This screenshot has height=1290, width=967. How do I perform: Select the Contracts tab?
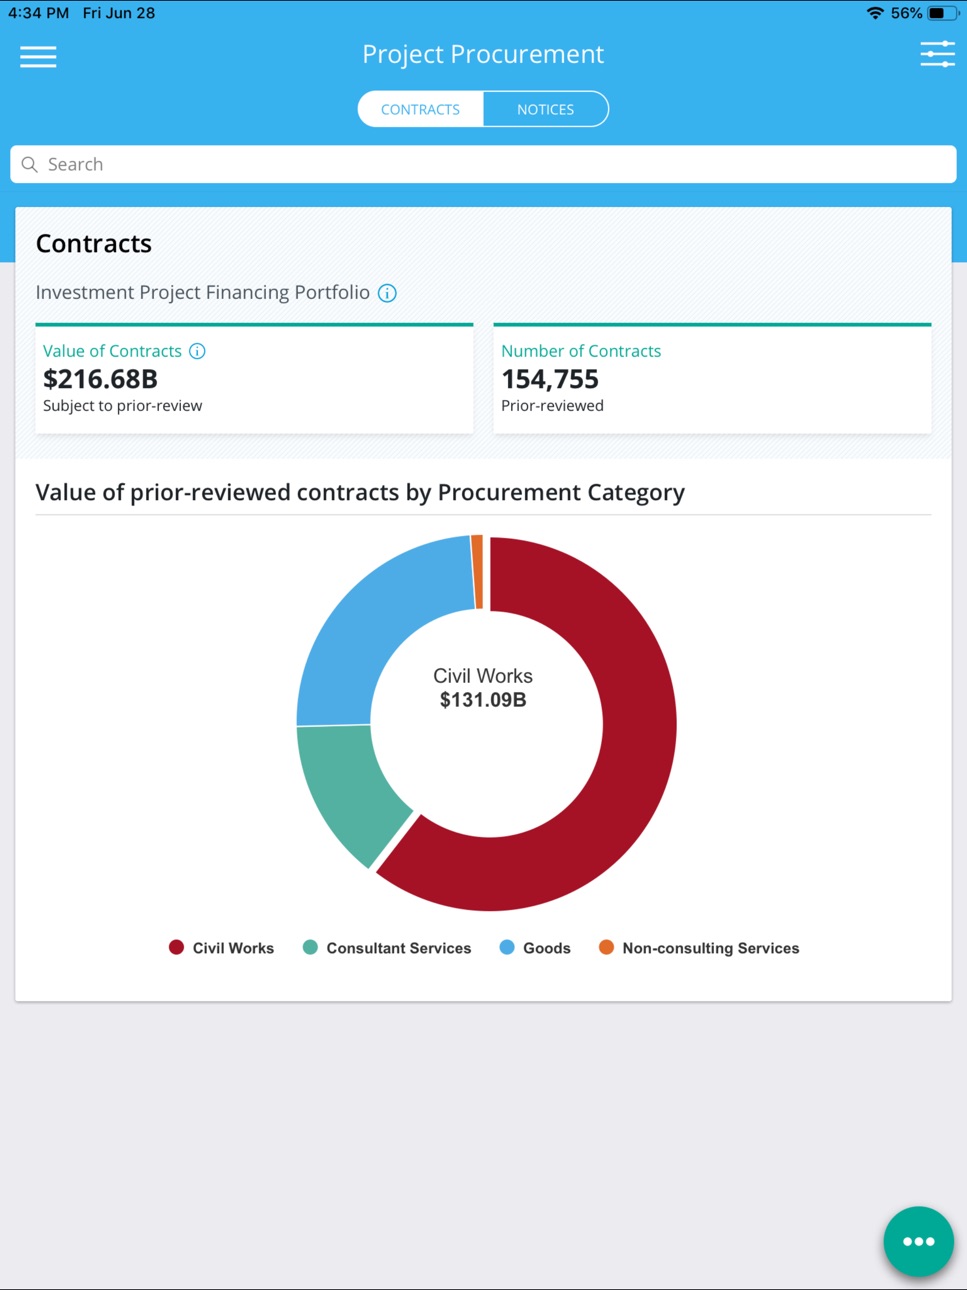[x=421, y=109]
